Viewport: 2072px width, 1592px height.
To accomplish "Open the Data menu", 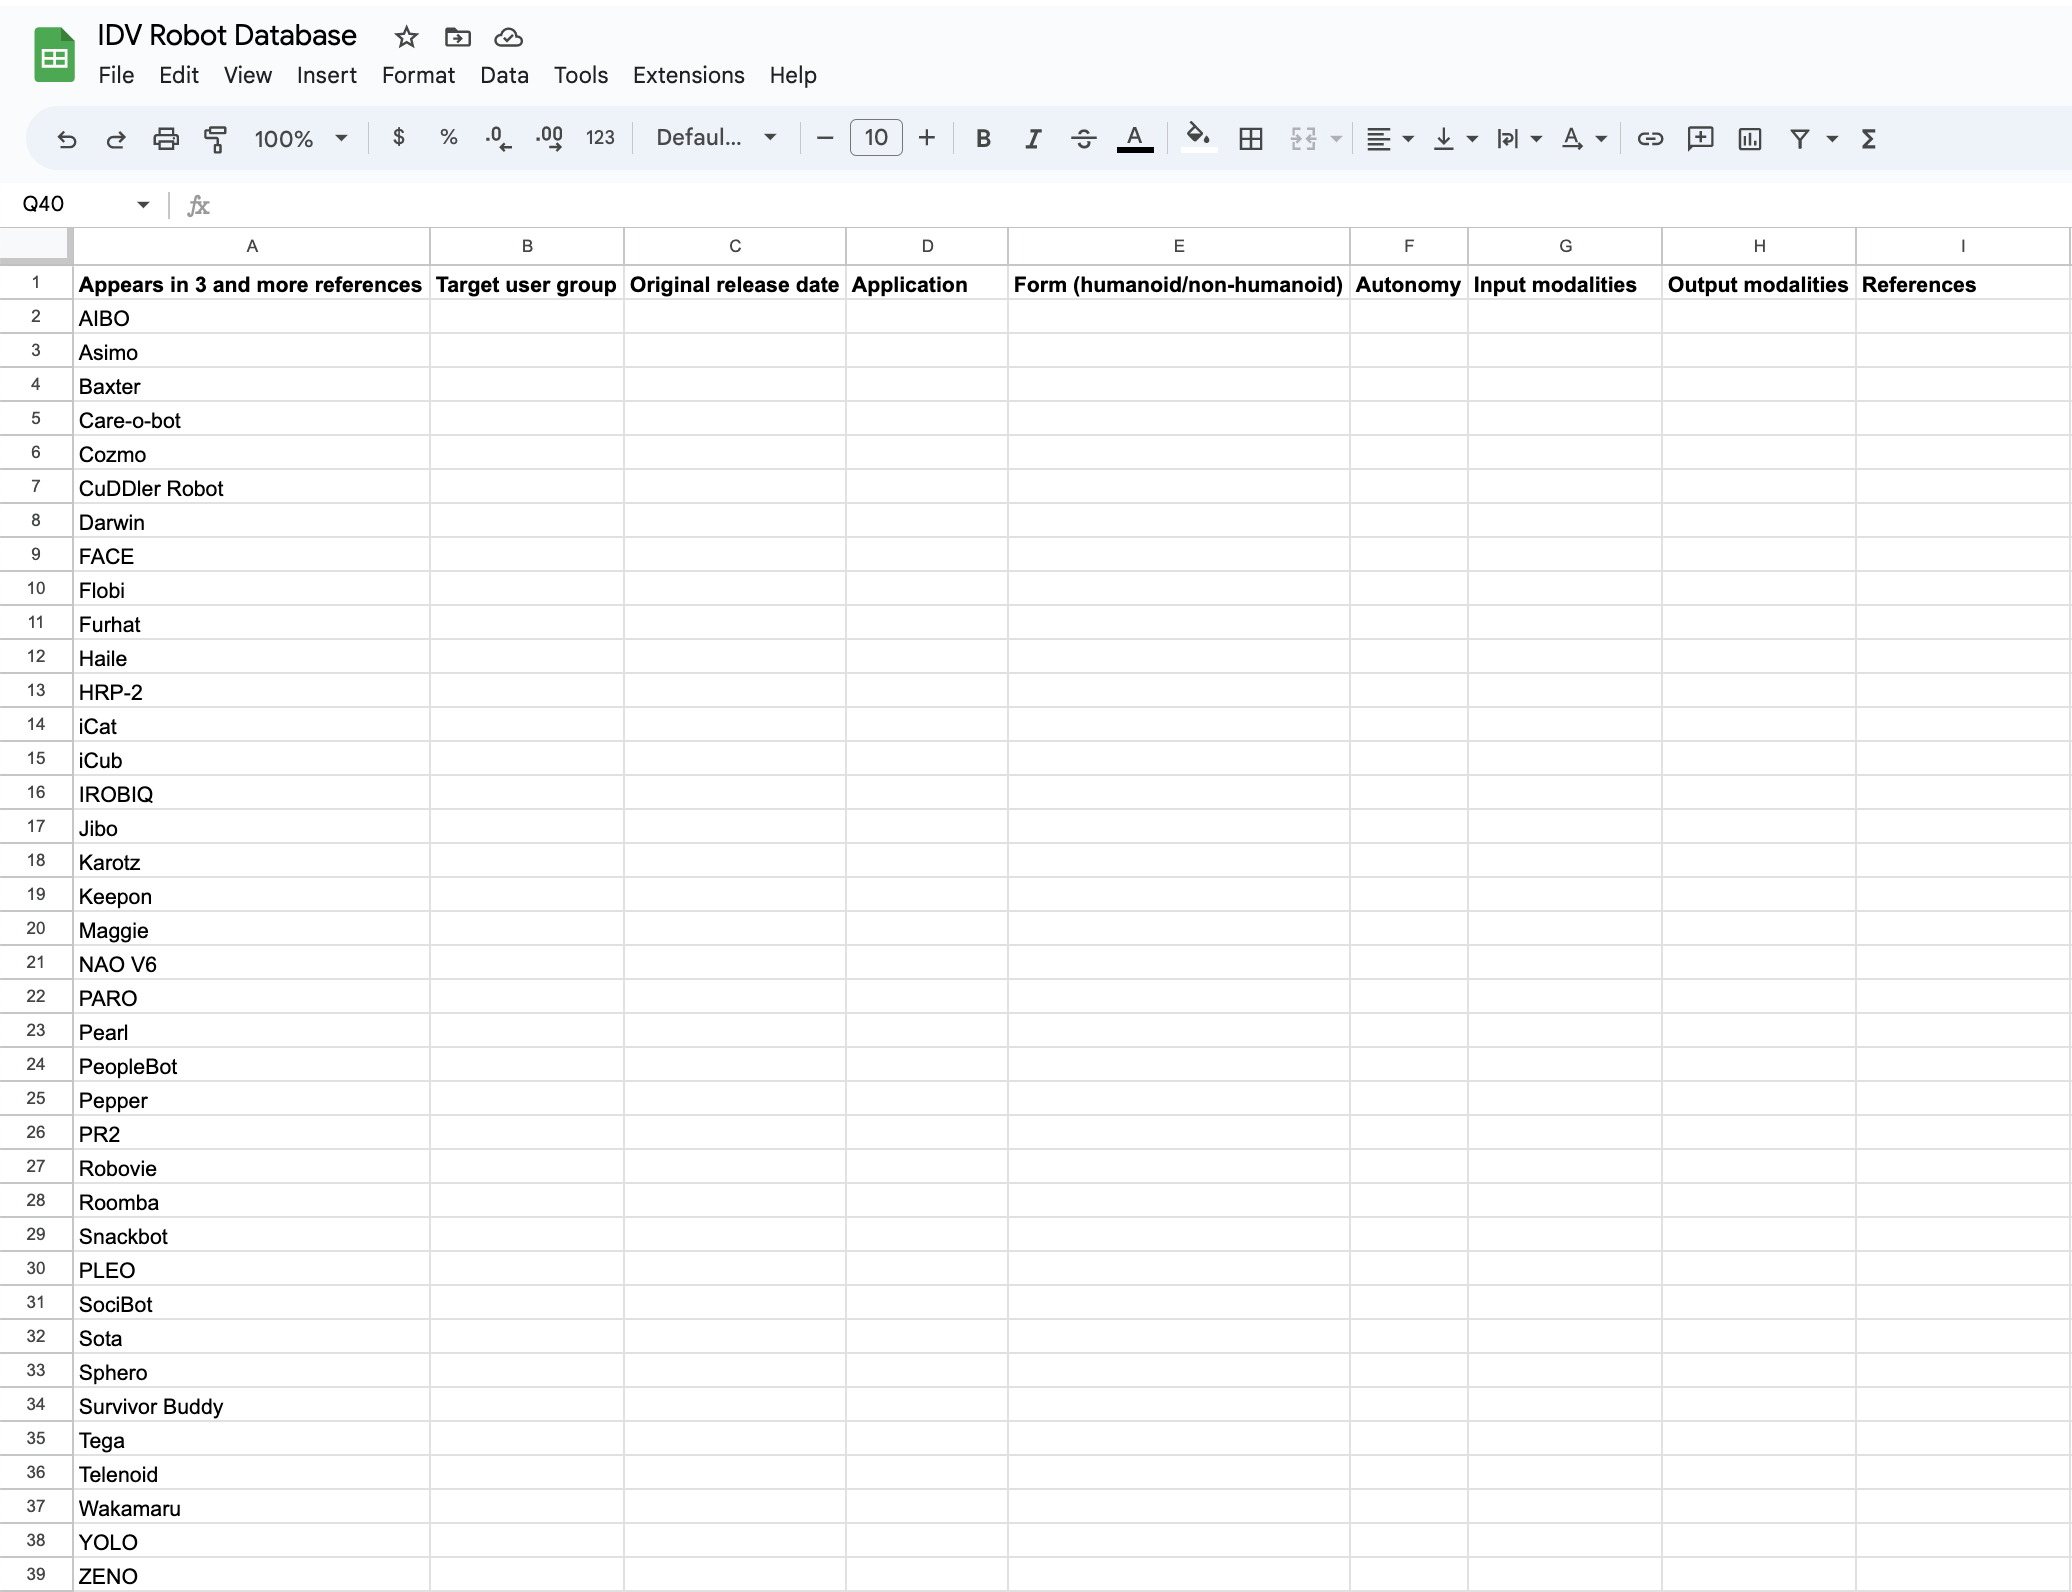I will click(502, 75).
